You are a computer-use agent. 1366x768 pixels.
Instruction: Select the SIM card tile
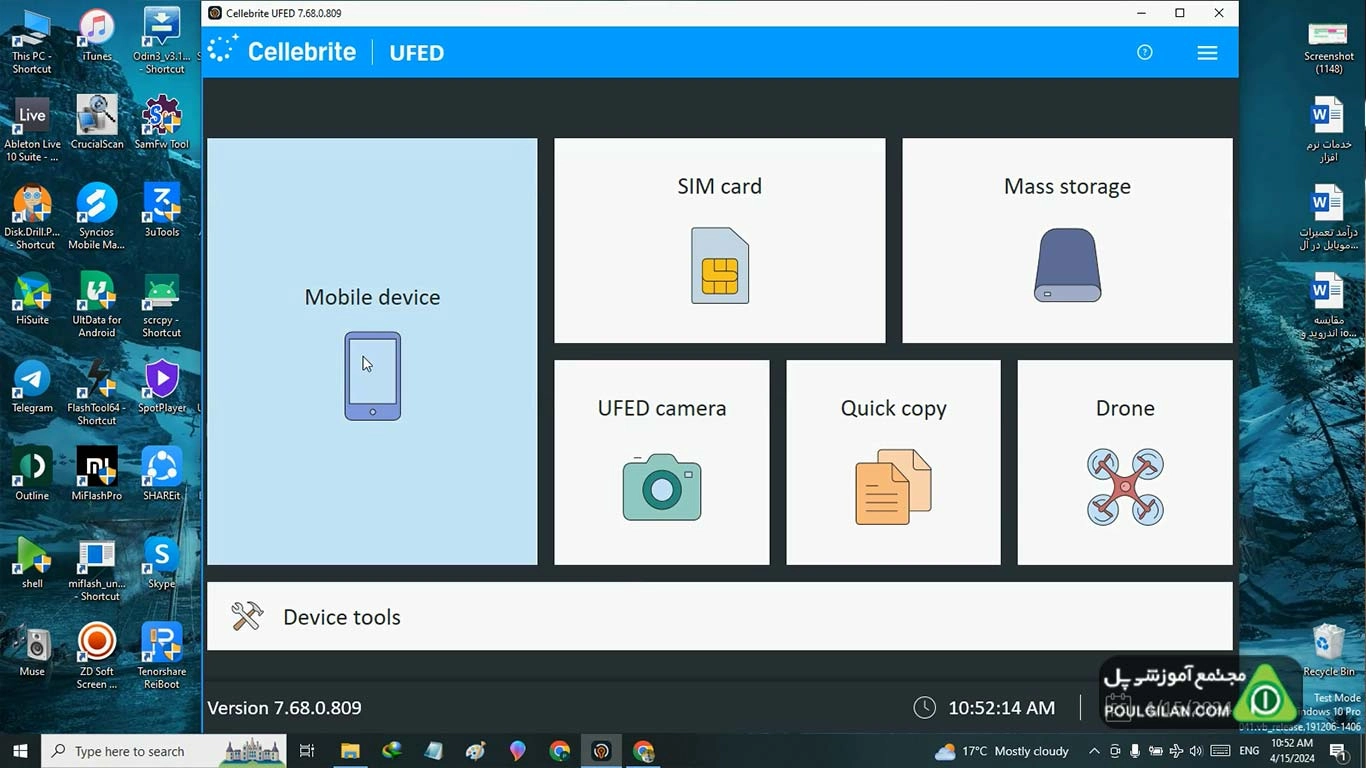pyautogui.click(x=720, y=240)
